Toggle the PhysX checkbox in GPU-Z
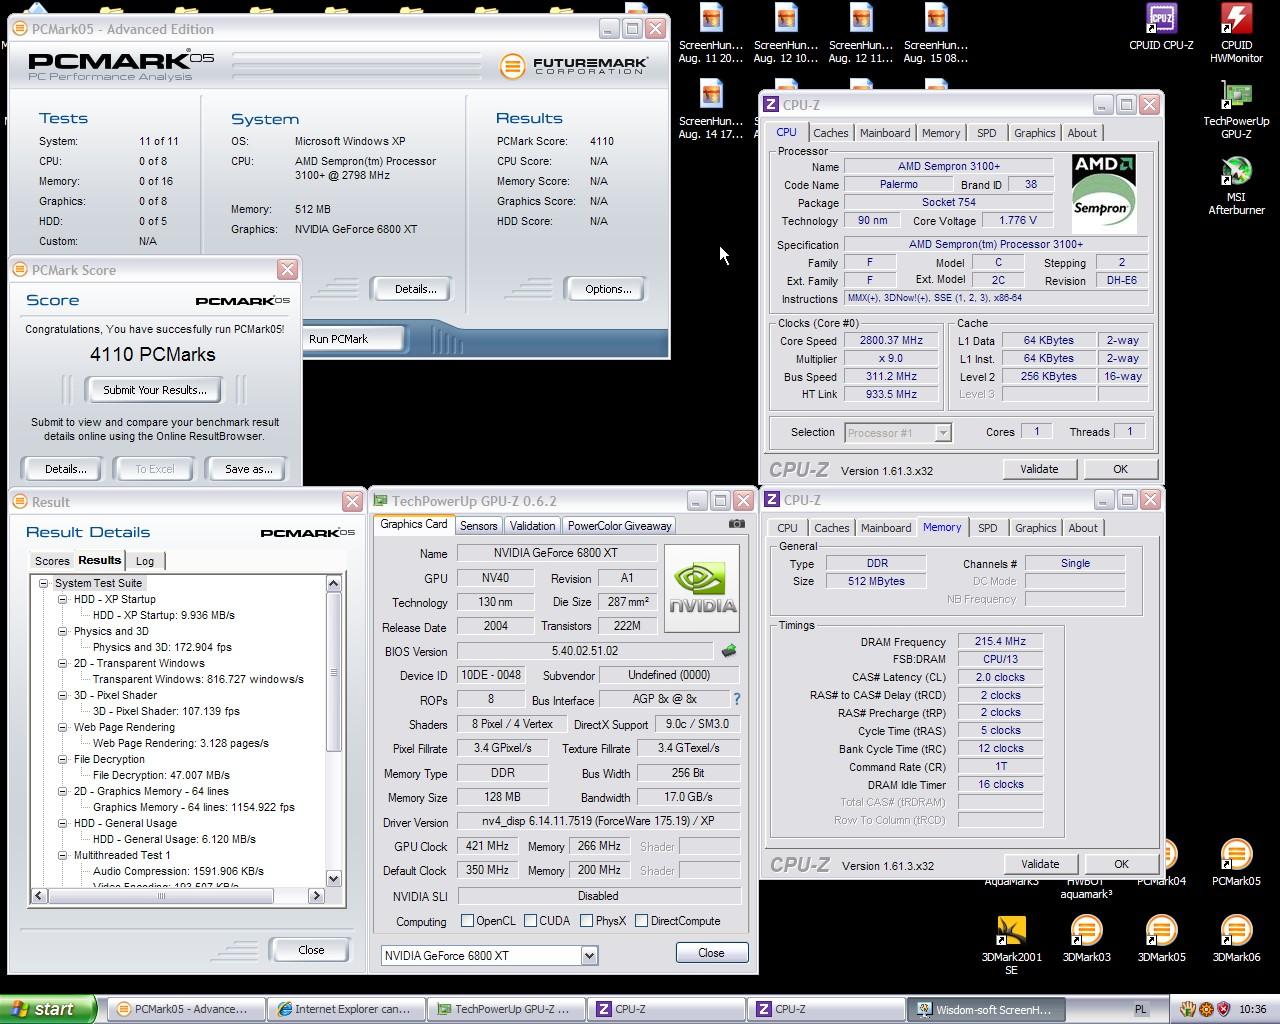Image resolution: width=1280 pixels, height=1024 pixels. [x=587, y=921]
